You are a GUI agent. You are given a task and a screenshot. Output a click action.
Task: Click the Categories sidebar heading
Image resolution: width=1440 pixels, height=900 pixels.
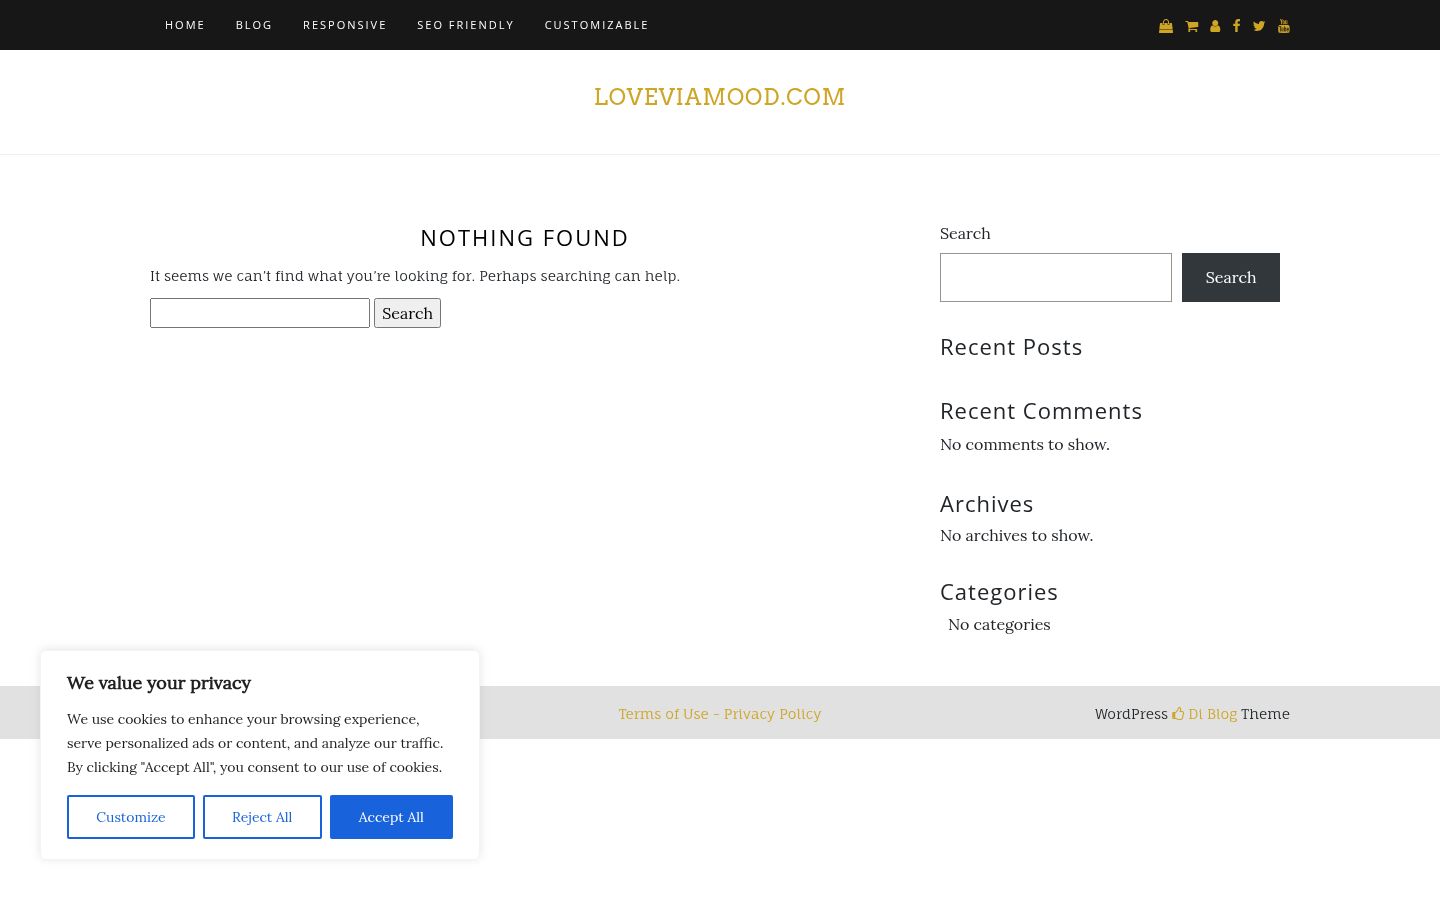tap(999, 592)
